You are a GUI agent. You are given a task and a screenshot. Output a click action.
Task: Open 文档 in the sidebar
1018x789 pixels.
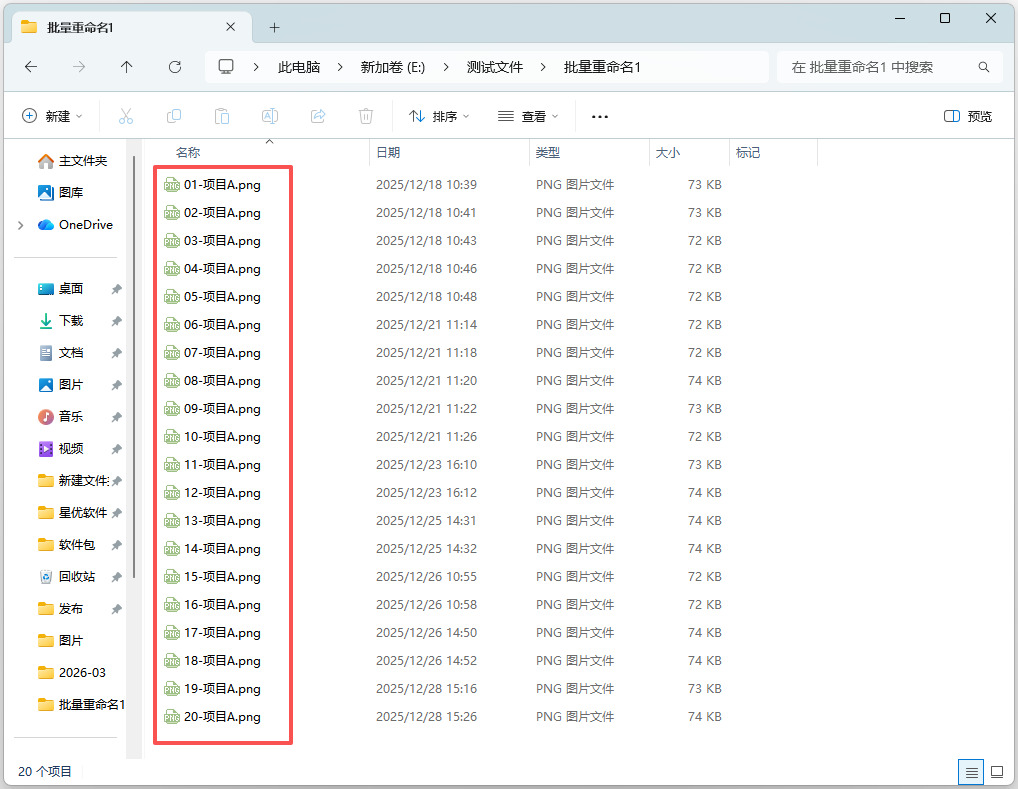pos(61,353)
